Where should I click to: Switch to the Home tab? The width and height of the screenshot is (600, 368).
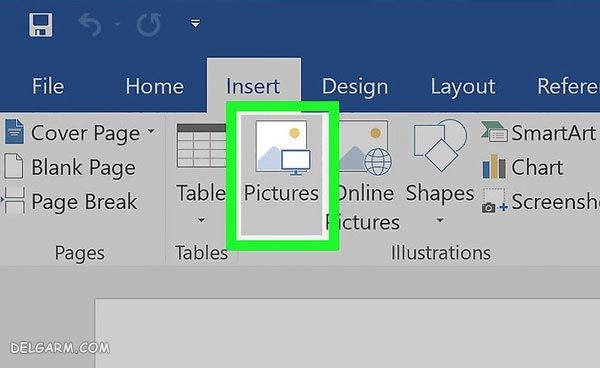[155, 86]
